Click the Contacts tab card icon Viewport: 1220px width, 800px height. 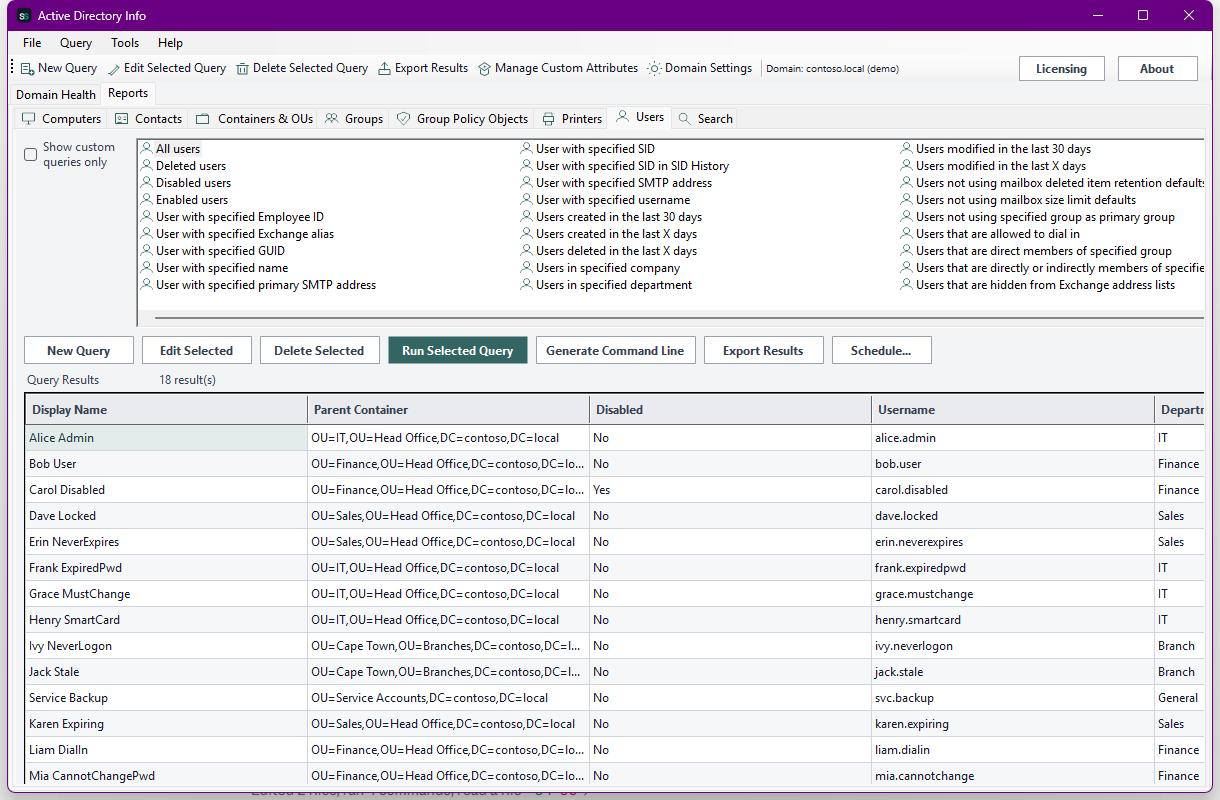click(x=122, y=118)
